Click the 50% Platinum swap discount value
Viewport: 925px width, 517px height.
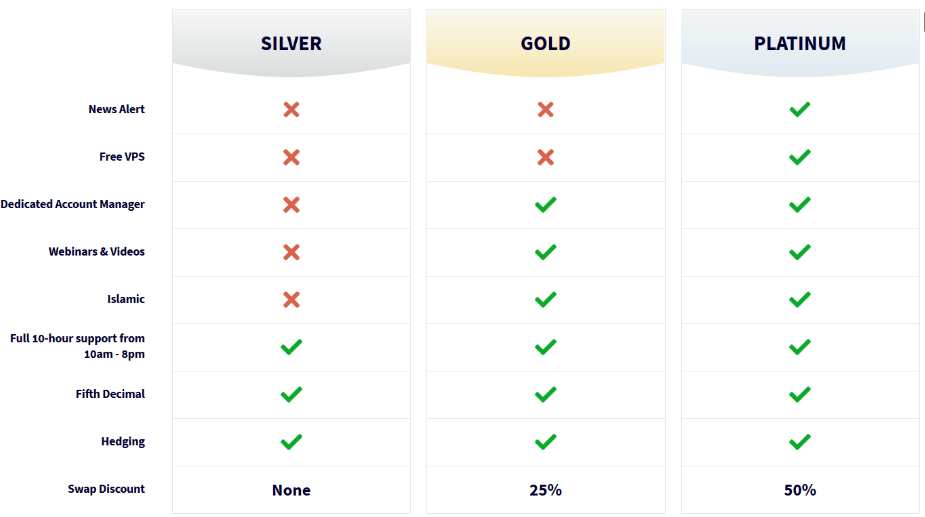coord(800,490)
